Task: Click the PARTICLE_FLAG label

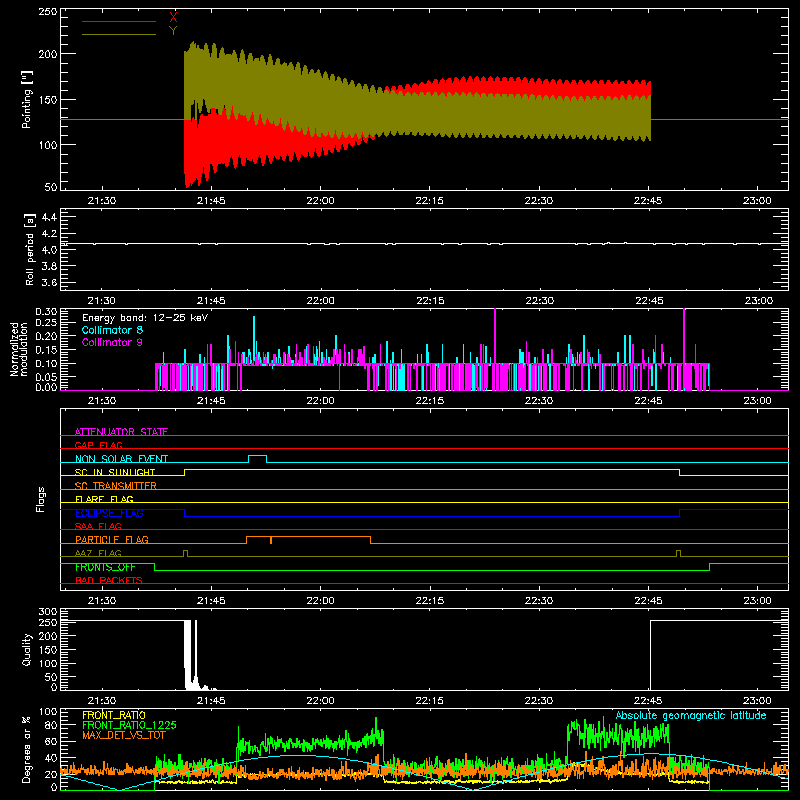Action: click(112, 539)
